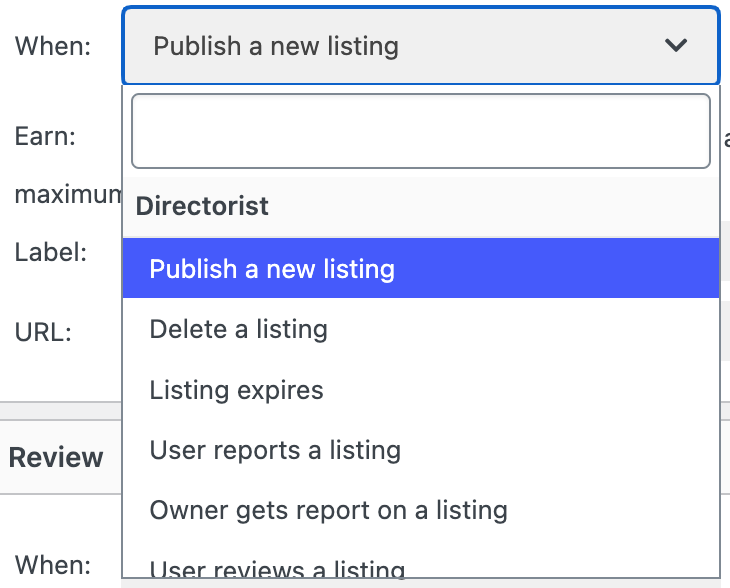Click the 'When:' label in Review section
Screen dimensions: 730x588
tap(53, 564)
